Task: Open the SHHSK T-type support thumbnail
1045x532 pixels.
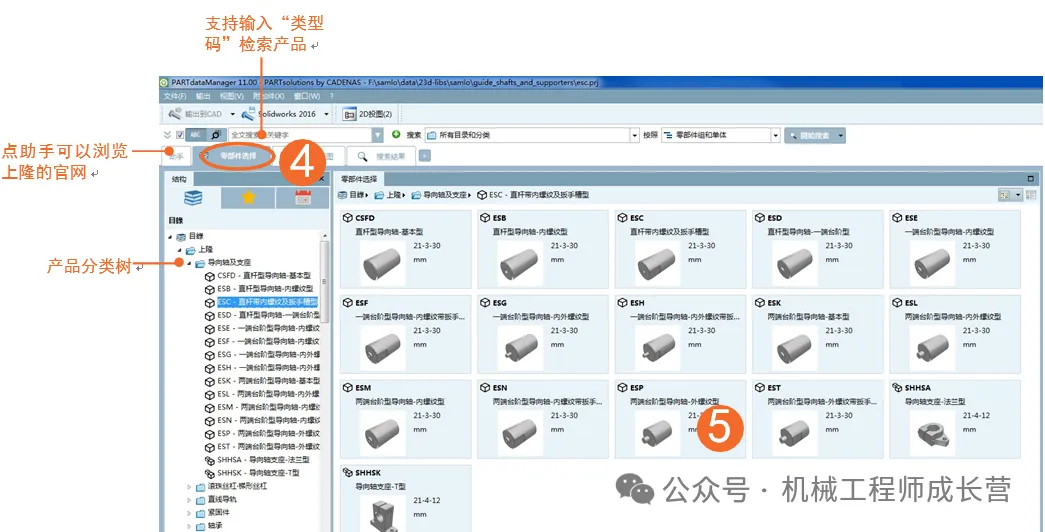Action: 383,513
